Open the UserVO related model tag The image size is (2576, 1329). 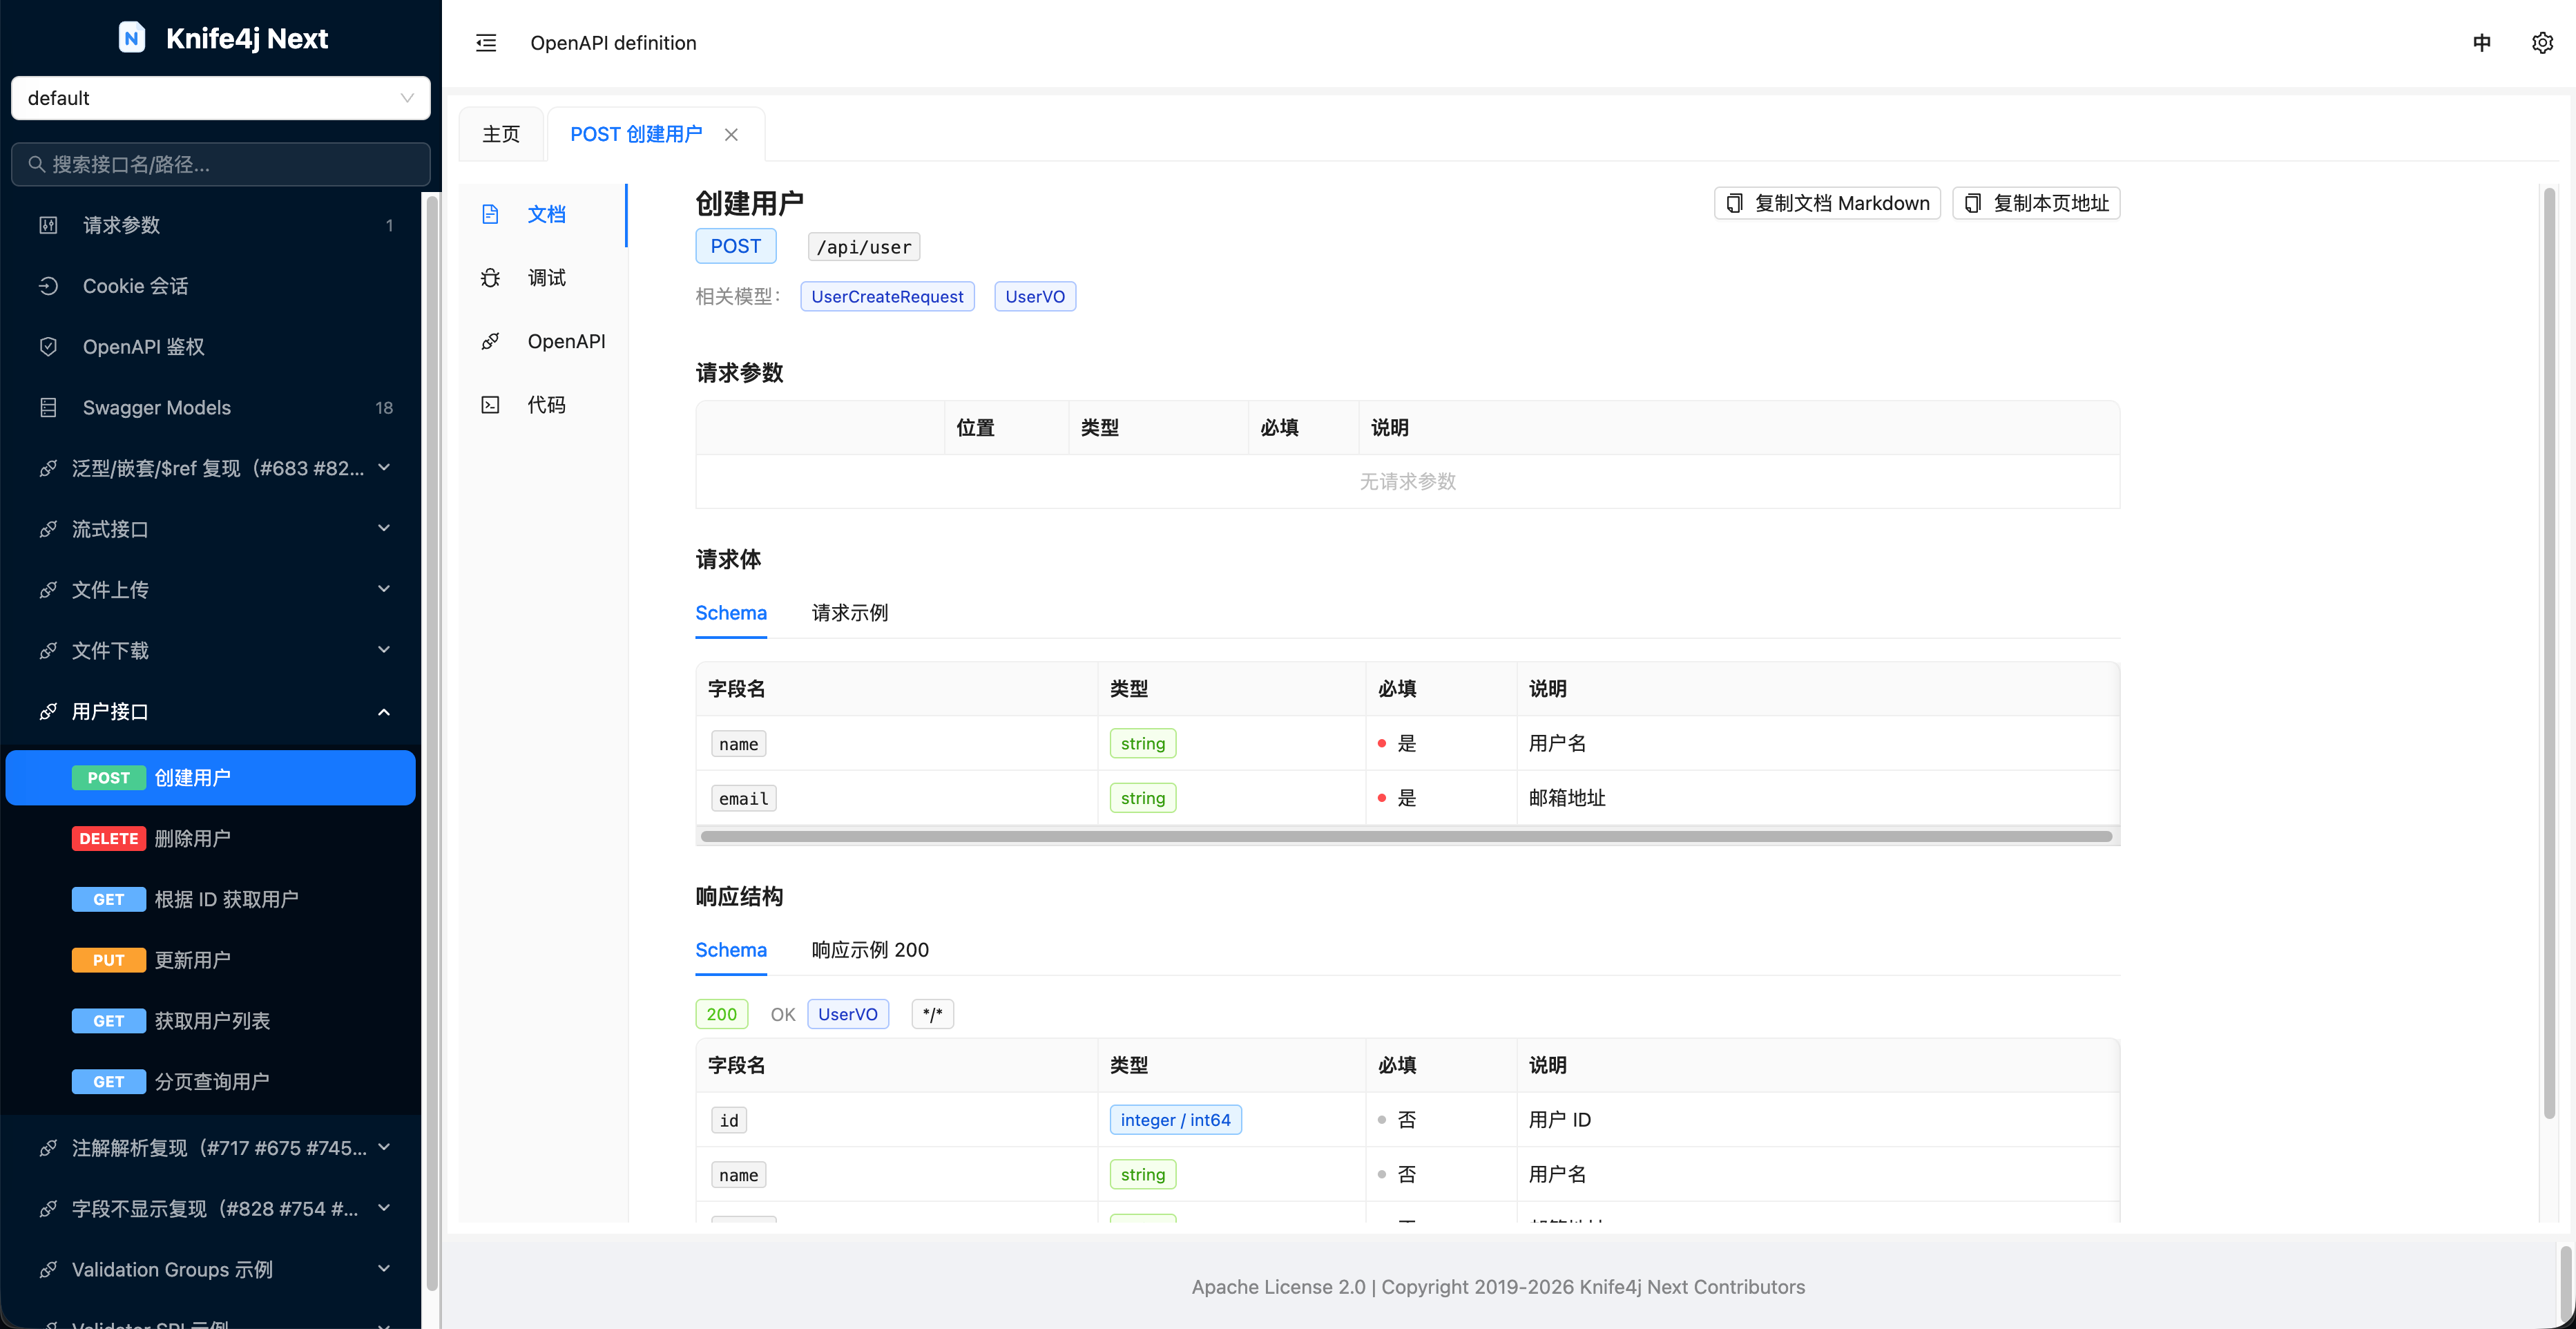tap(1035, 297)
